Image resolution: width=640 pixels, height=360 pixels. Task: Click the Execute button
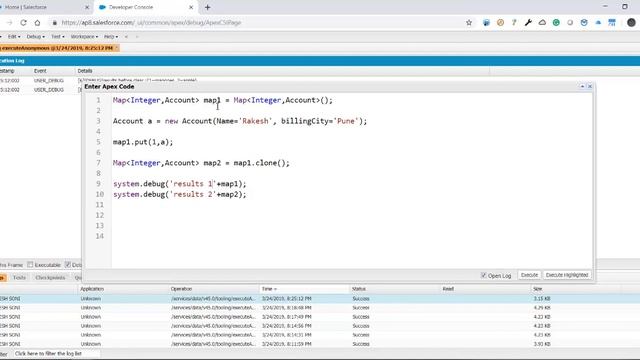pos(529,275)
